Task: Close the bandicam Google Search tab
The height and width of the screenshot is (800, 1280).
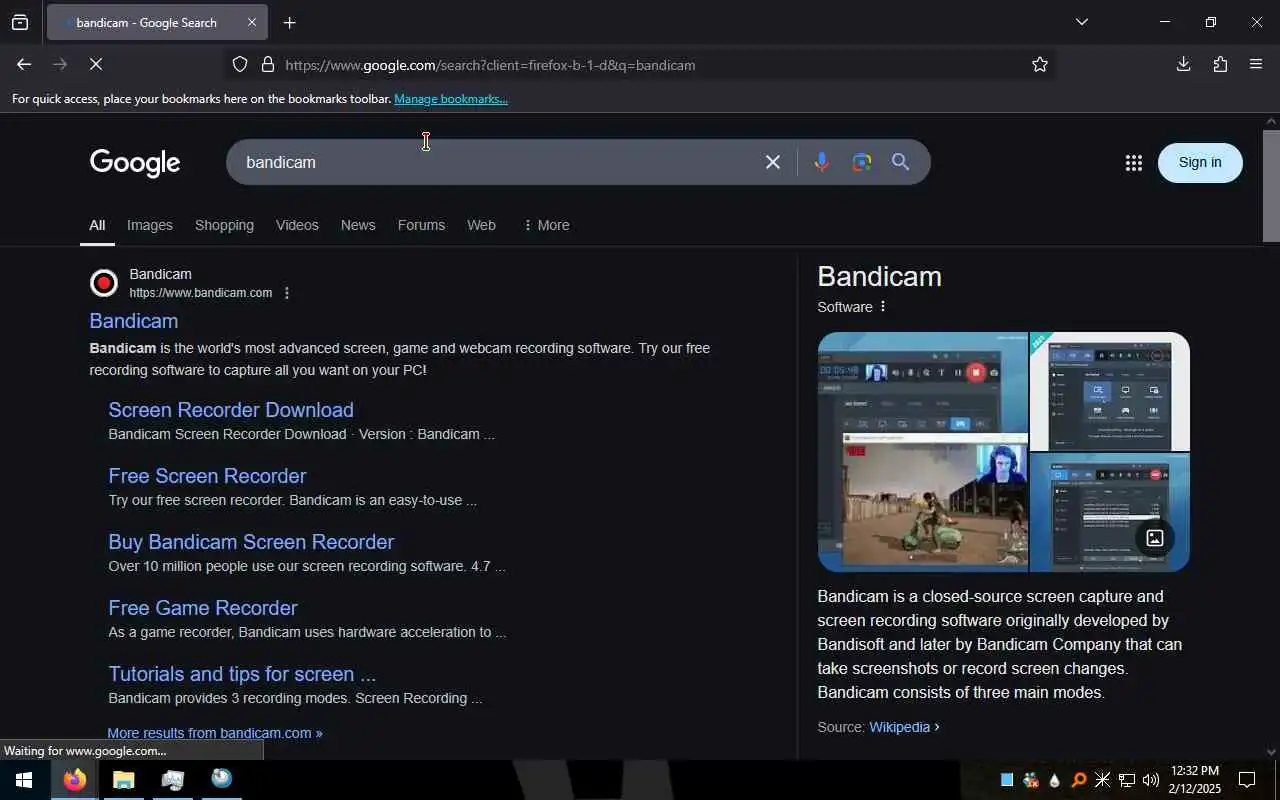Action: coord(251,22)
